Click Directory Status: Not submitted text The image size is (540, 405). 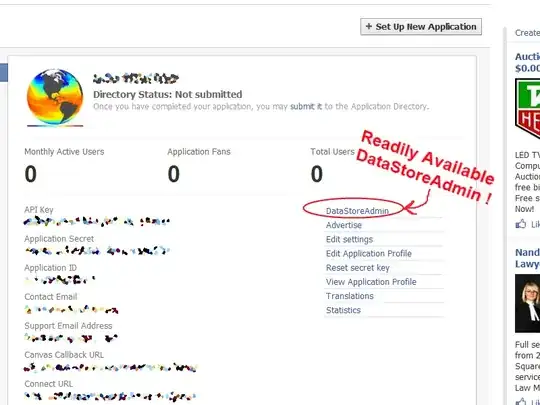167,94
